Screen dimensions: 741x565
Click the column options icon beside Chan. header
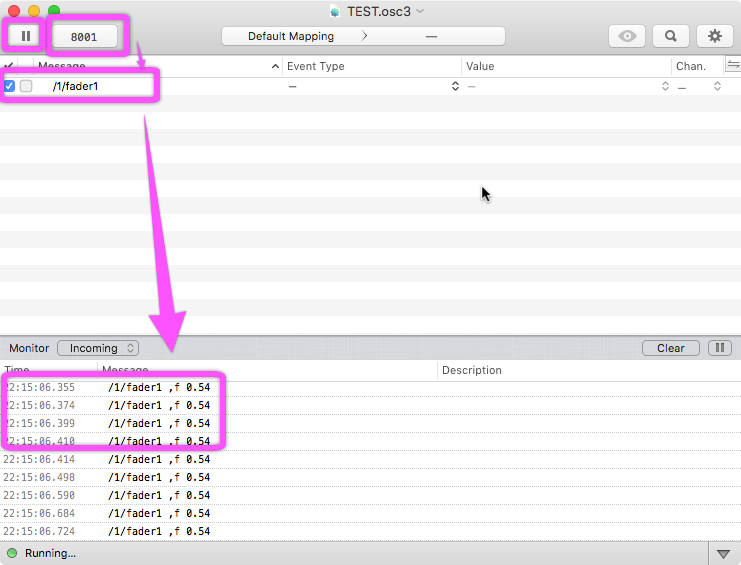click(x=733, y=65)
